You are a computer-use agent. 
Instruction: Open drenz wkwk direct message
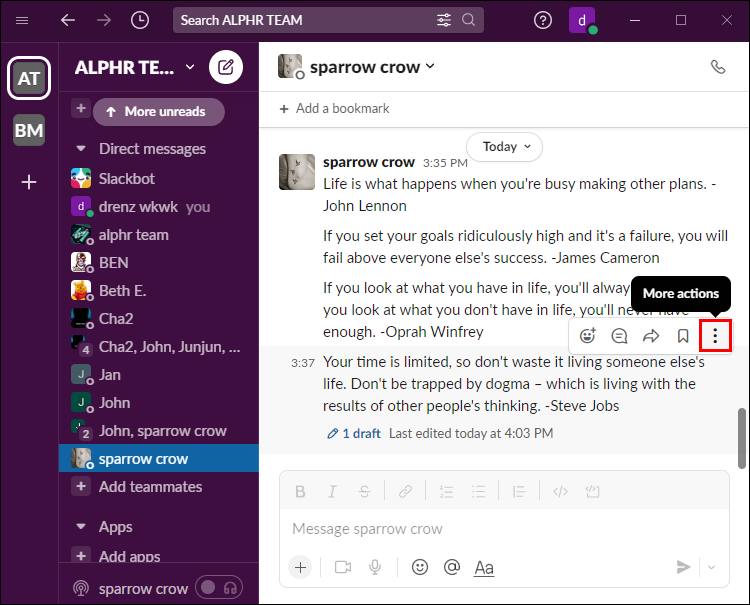(159, 207)
